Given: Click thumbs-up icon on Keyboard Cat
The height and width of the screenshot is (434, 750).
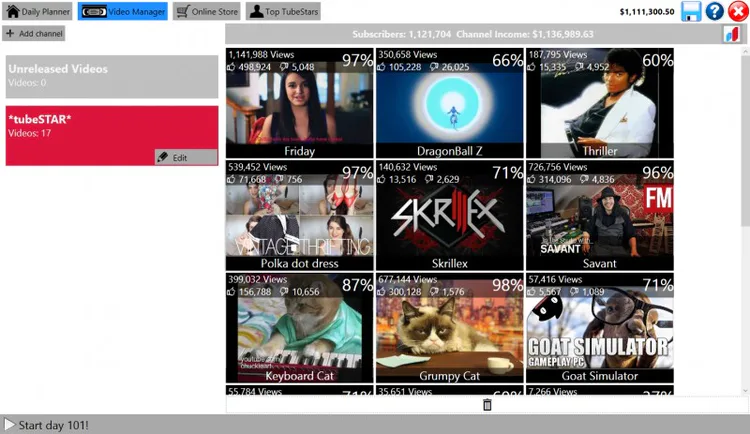Looking at the screenshot, I should pos(232,292).
